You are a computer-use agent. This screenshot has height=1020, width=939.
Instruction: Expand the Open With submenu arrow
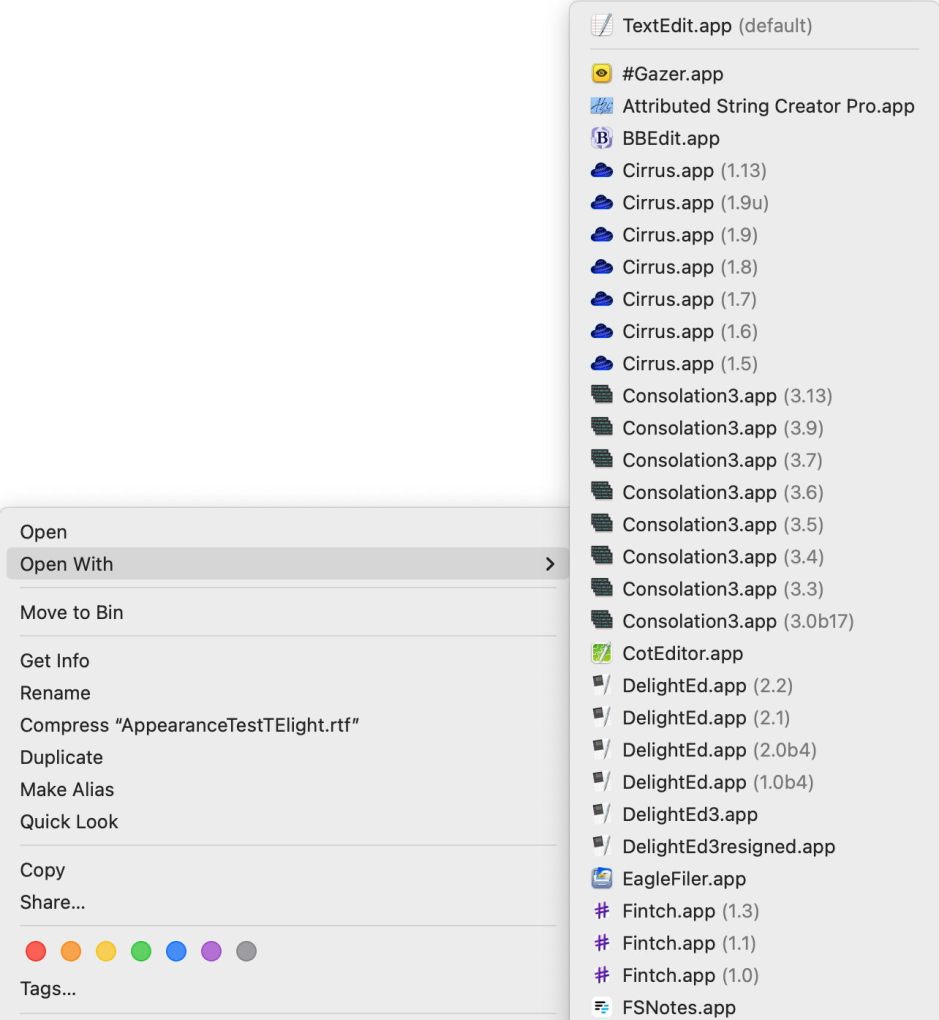coord(549,564)
